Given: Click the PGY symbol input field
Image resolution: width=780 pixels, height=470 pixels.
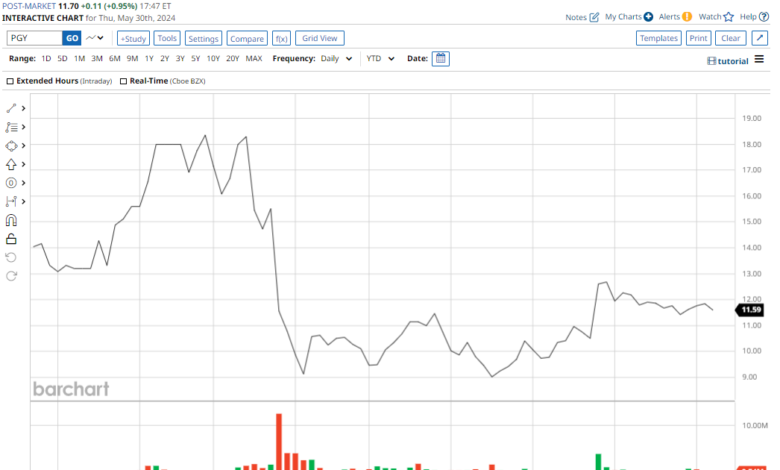Looking at the screenshot, I should pyautogui.click(x=35, y=38).
